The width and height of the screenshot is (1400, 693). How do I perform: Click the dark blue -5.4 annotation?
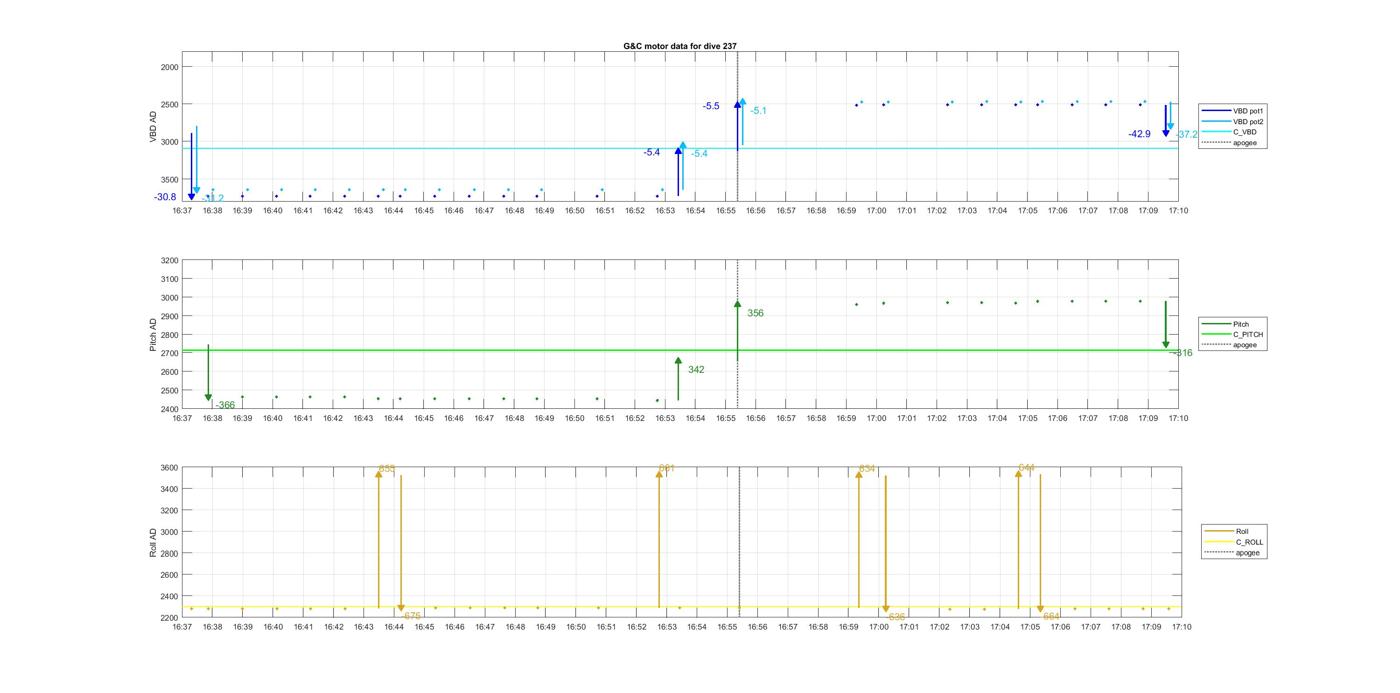(x=652, y=152)
